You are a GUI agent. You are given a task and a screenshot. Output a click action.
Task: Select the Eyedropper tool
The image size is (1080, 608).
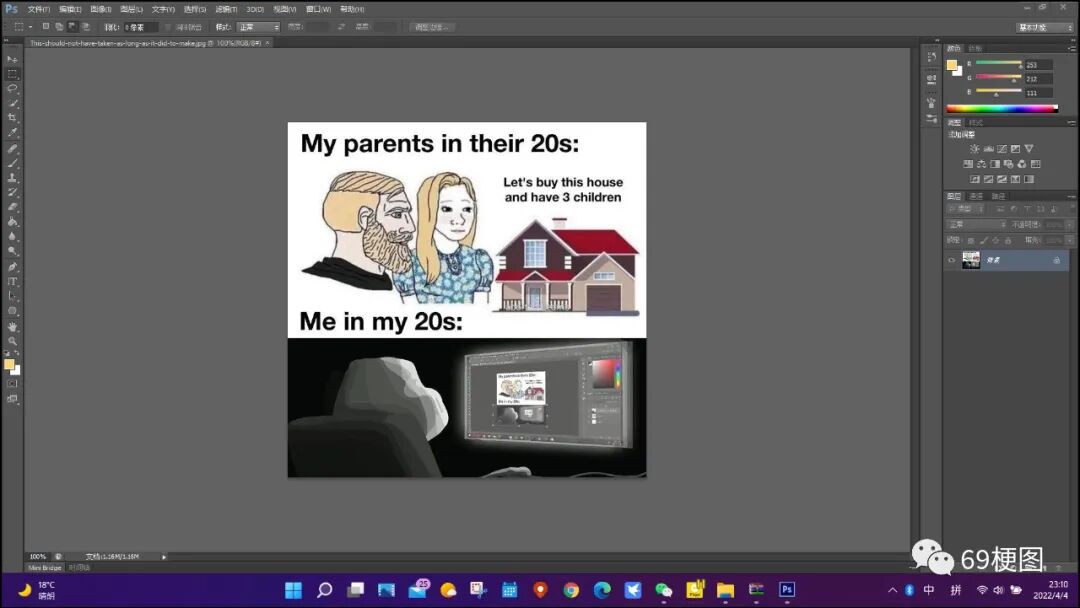click(12, 133)
